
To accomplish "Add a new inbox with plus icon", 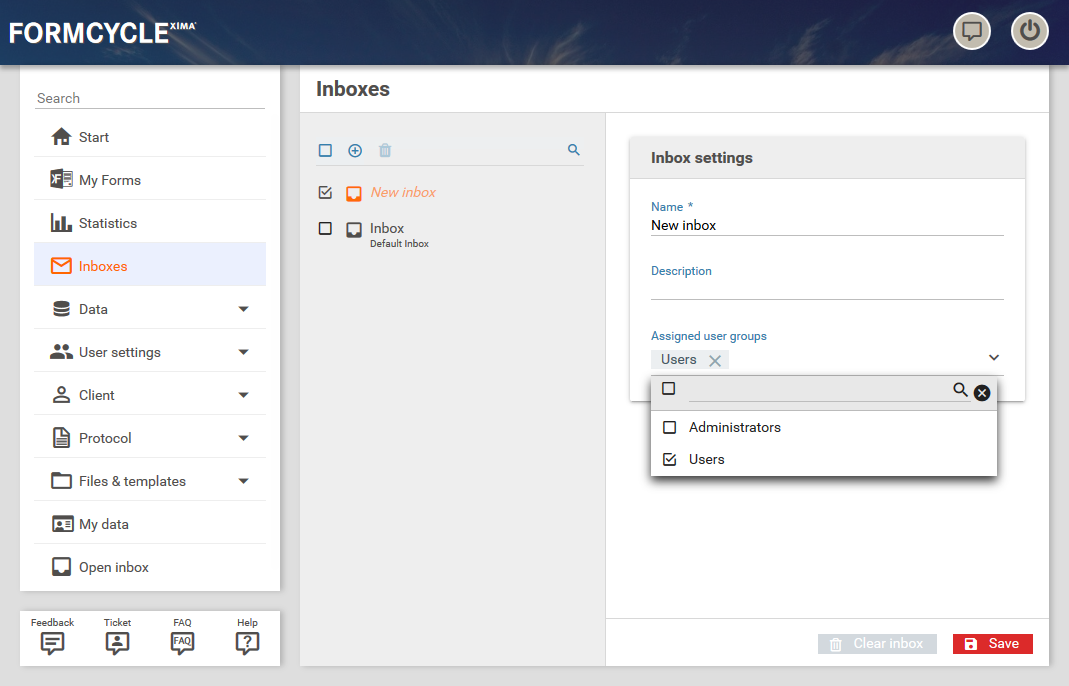I will pyautogui.click(x=355, y=150).
